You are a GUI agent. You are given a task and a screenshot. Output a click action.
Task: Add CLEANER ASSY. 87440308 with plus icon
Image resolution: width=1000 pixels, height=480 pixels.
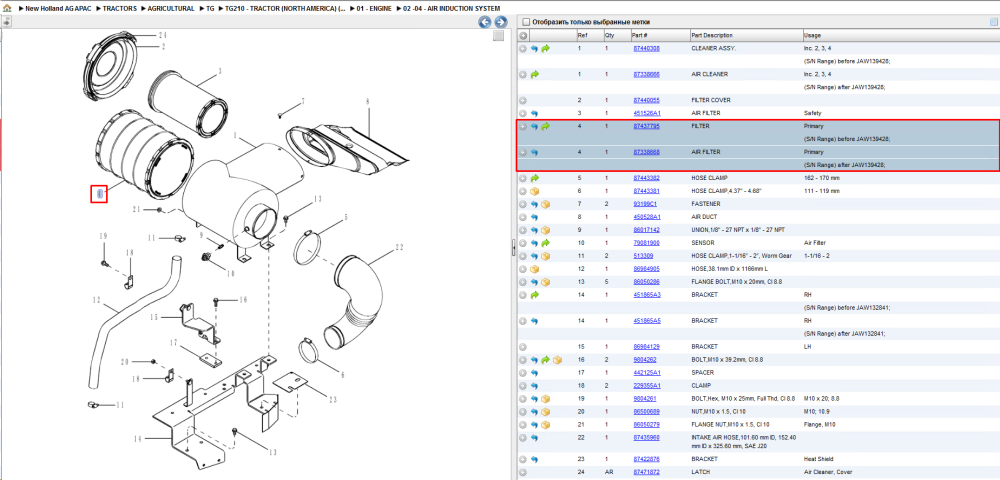[523, 48]
